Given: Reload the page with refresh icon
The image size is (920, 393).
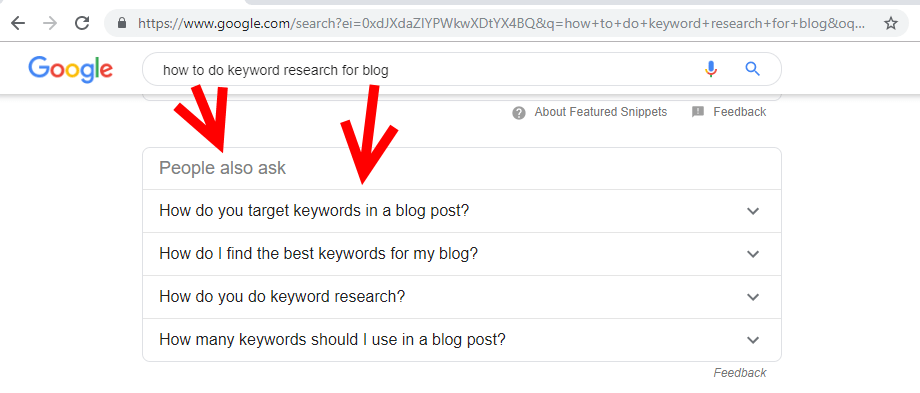Looking at the screenshot, I should click(x=82, y=23).
